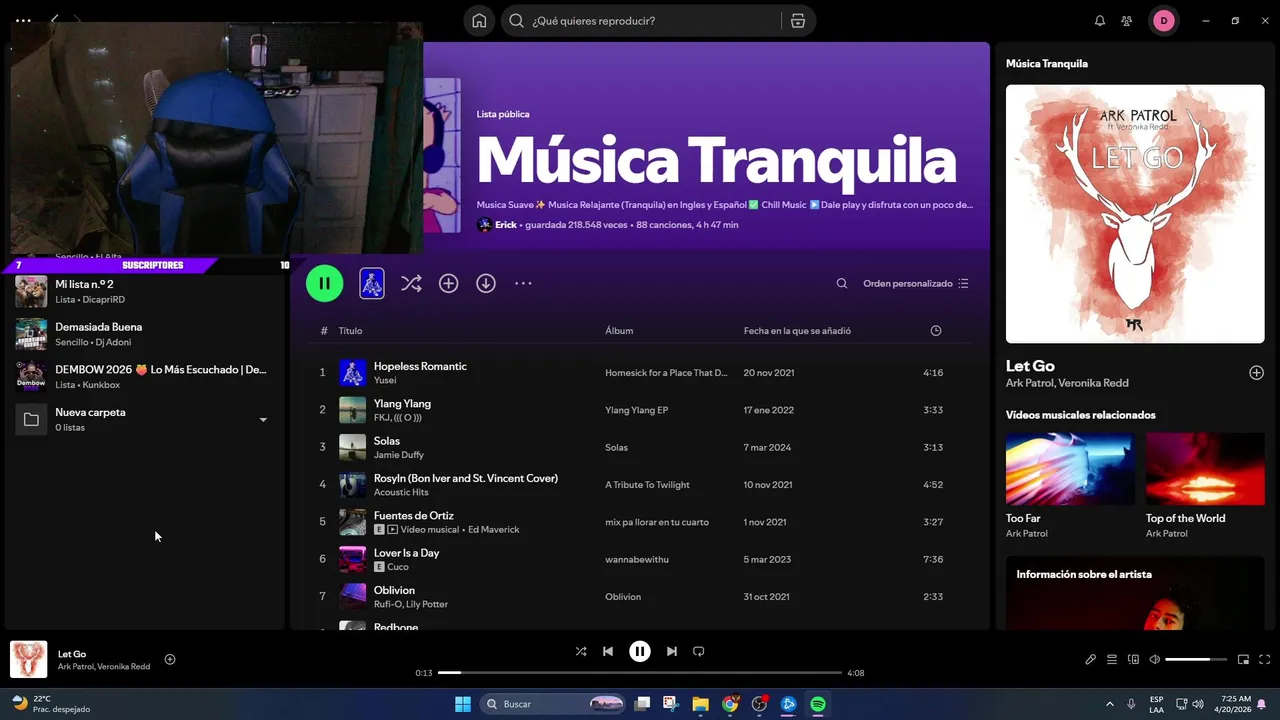The image size is (1280, 720).
Task: Toggle shuffle for the Música Tranquila playlist
Action: tap(411, 284)
